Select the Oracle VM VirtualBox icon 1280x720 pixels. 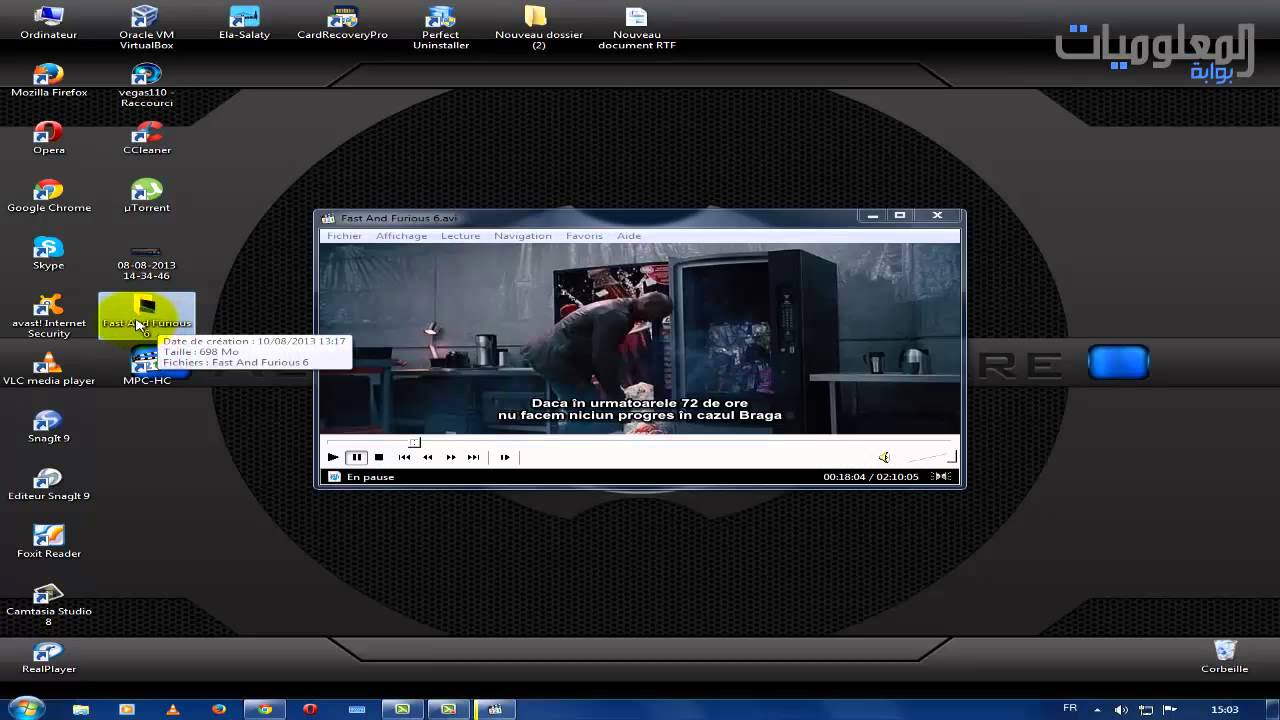(x=146, y=28)
